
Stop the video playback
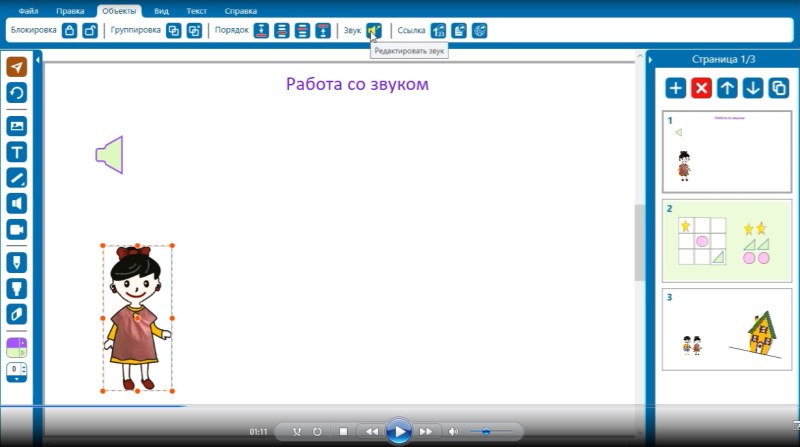tap(343, 432)
